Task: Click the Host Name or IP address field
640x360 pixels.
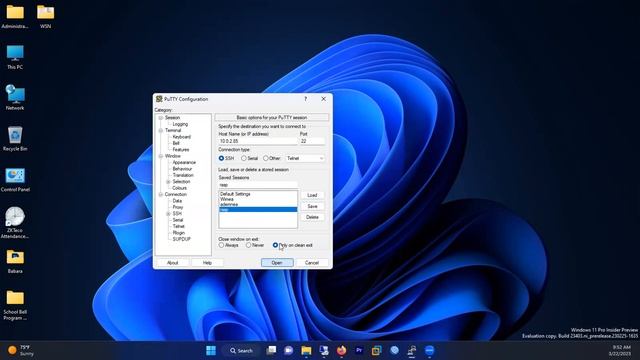Action: tap(258, 141)
